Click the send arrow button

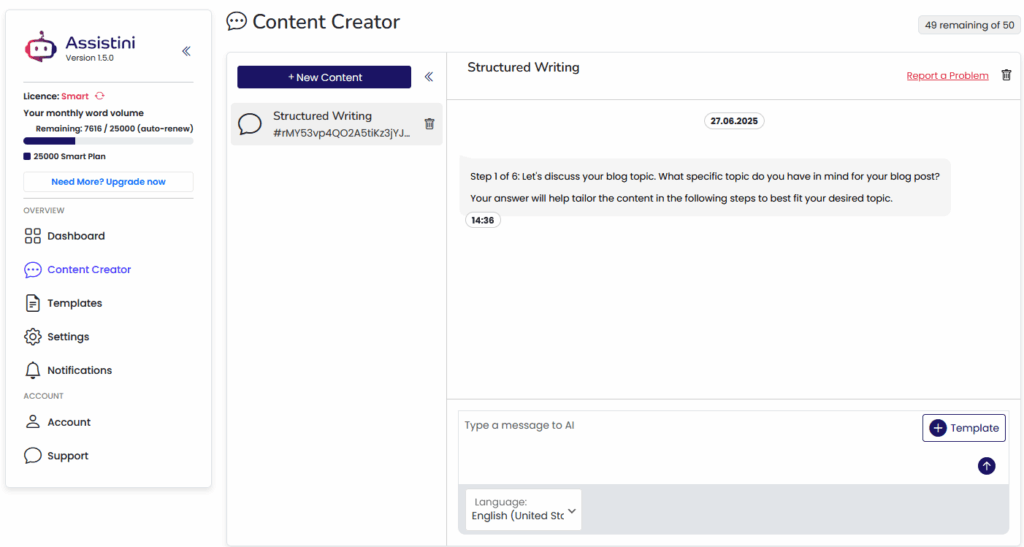tap(986, 466)
